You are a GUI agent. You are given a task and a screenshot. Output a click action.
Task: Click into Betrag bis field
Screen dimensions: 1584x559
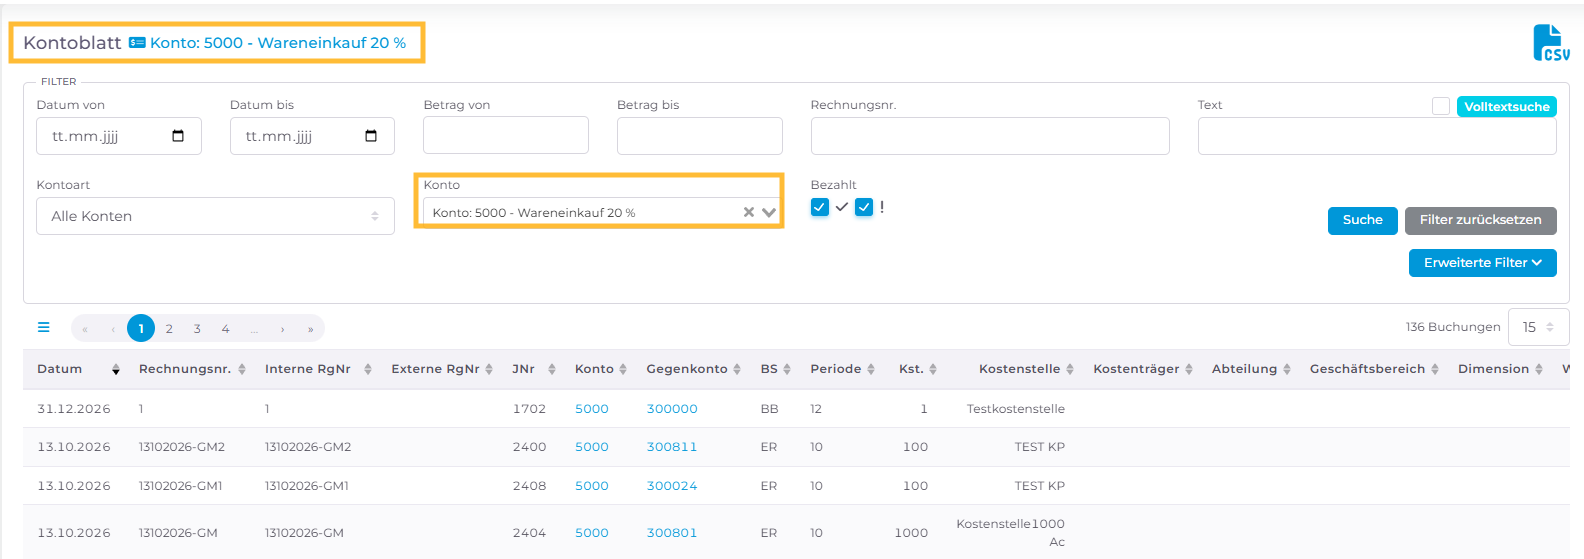(700, 135)
